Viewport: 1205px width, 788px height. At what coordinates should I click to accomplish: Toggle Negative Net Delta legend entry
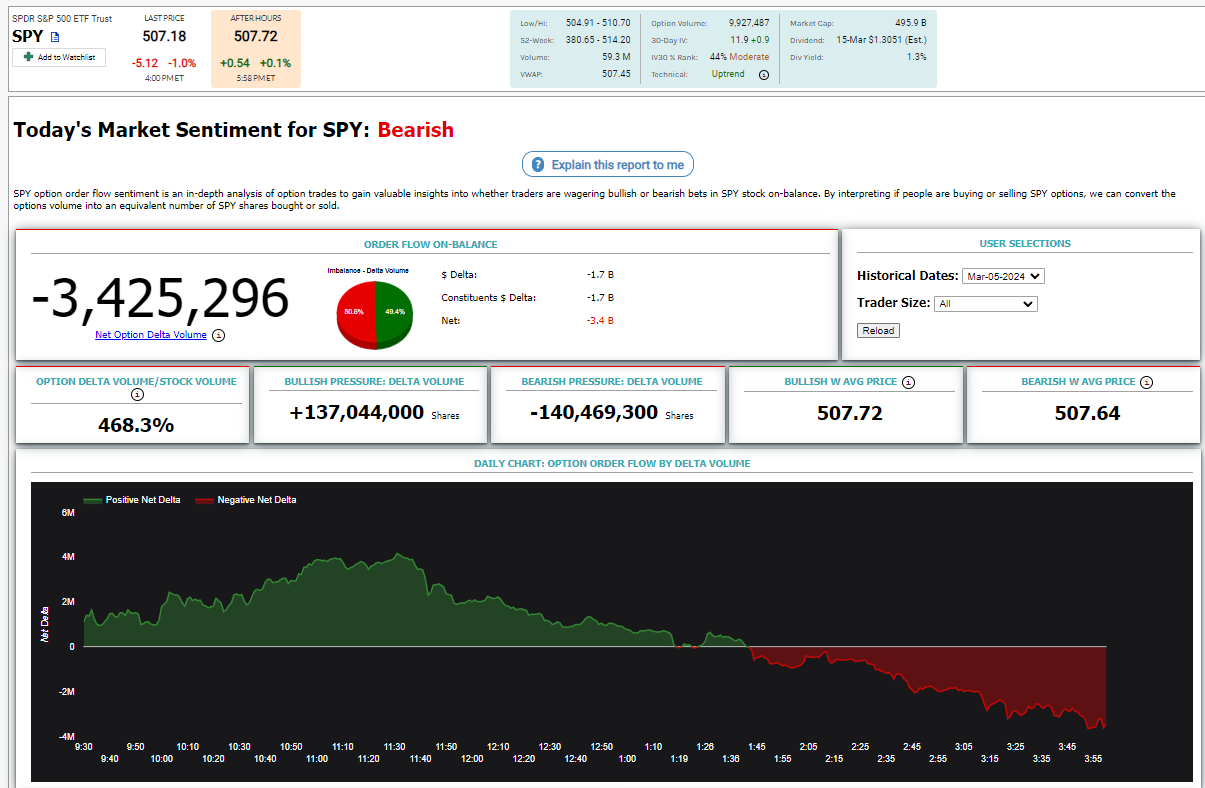coord(246,500)
